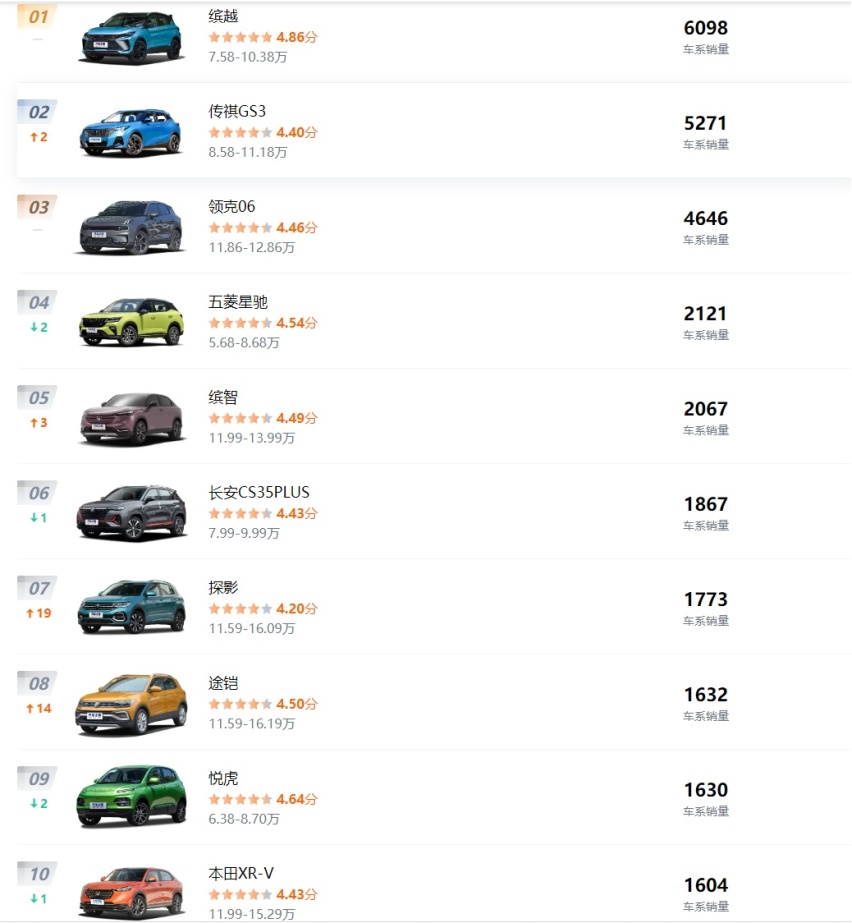This screenshot has width=852, height=923.
Task: Select the 五菱星驰 title link
Action: tap(238, 302)
